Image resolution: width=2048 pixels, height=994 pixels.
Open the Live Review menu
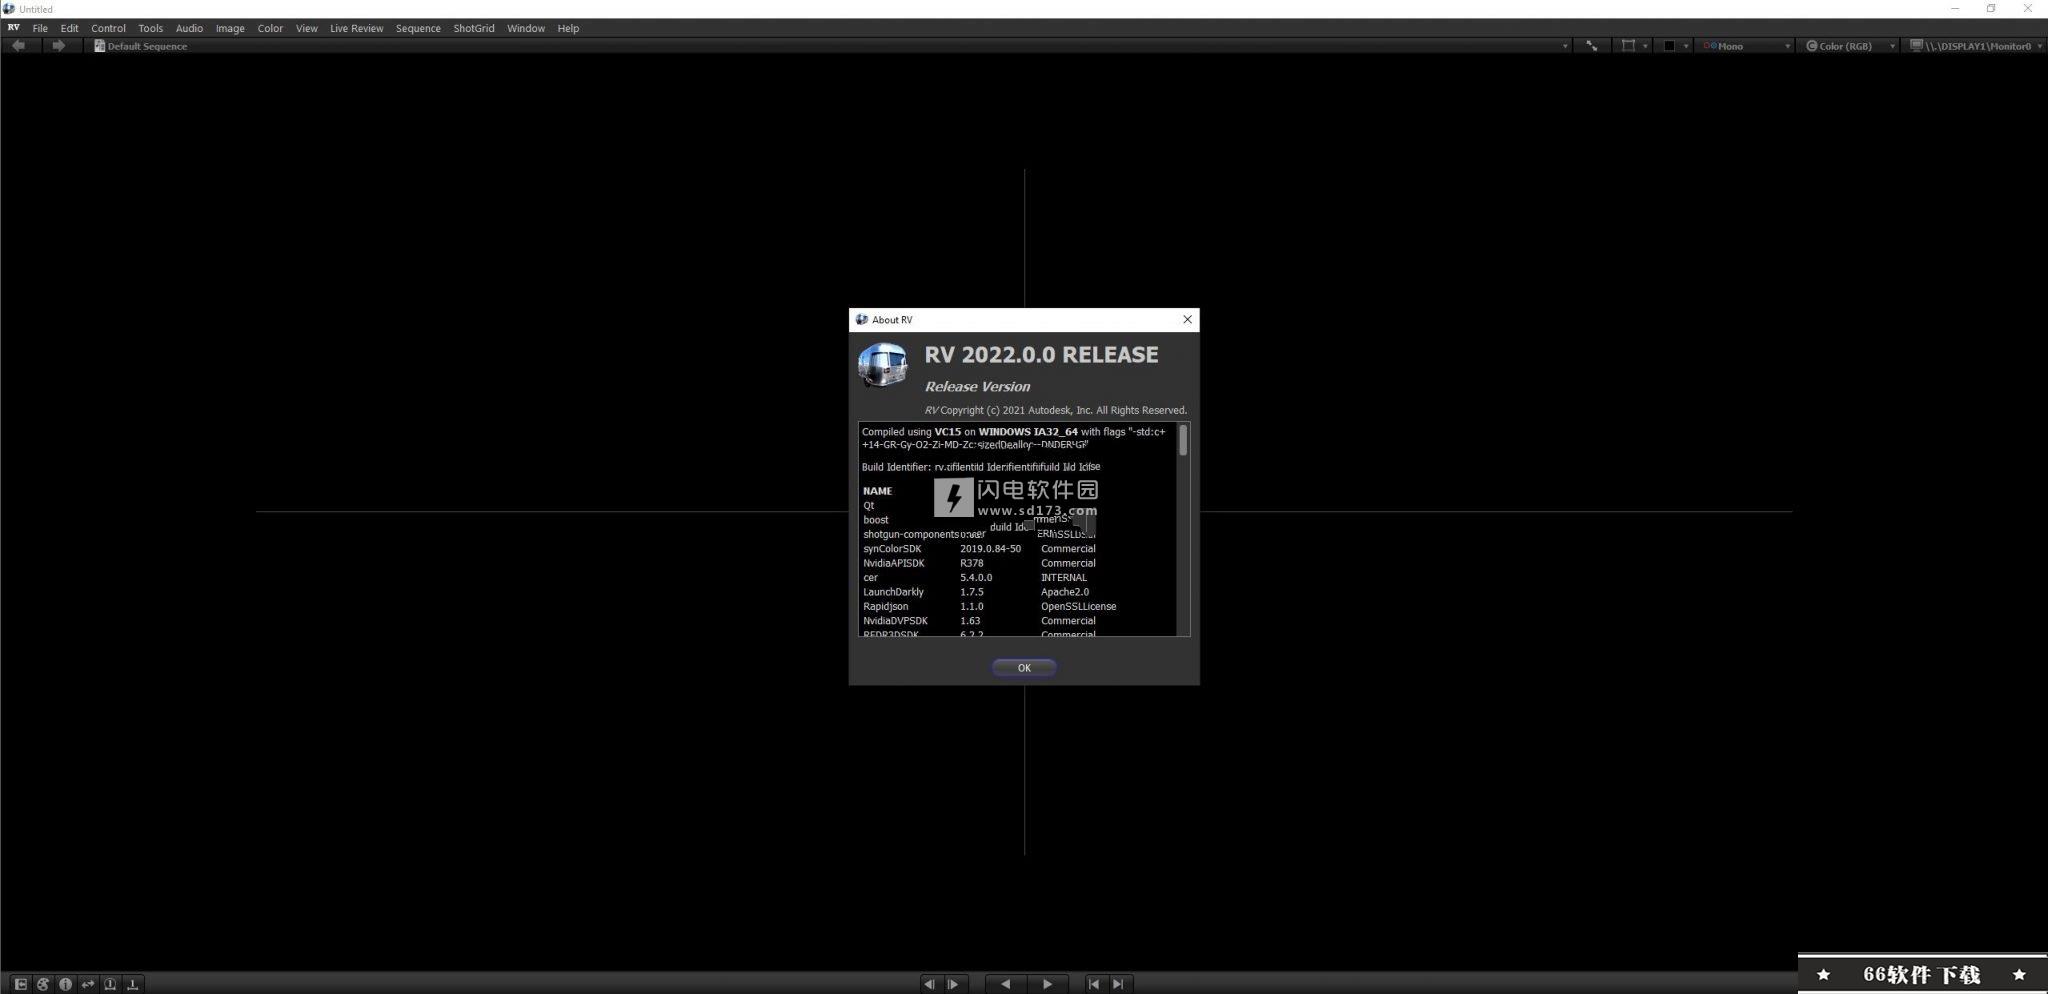356,28
